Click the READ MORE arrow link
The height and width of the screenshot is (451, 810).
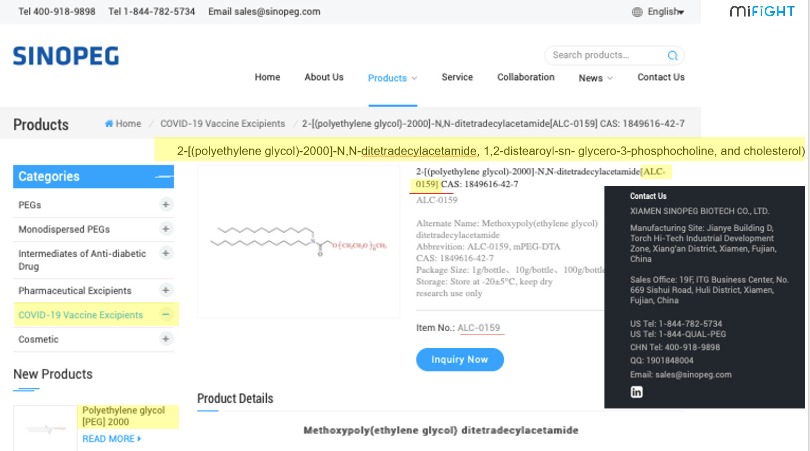(111, 438)
